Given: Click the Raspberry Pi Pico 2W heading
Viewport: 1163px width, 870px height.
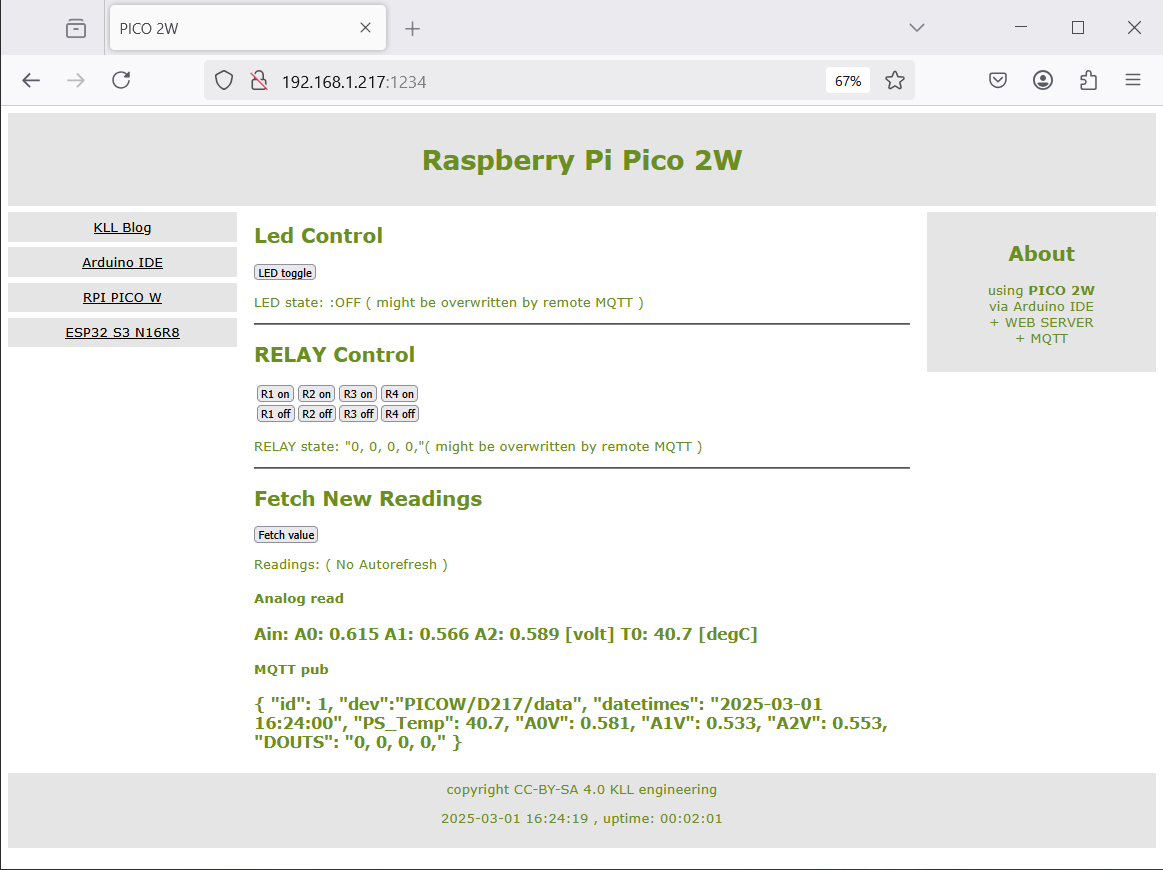Looking at the screenshot, I should (582, 160).
